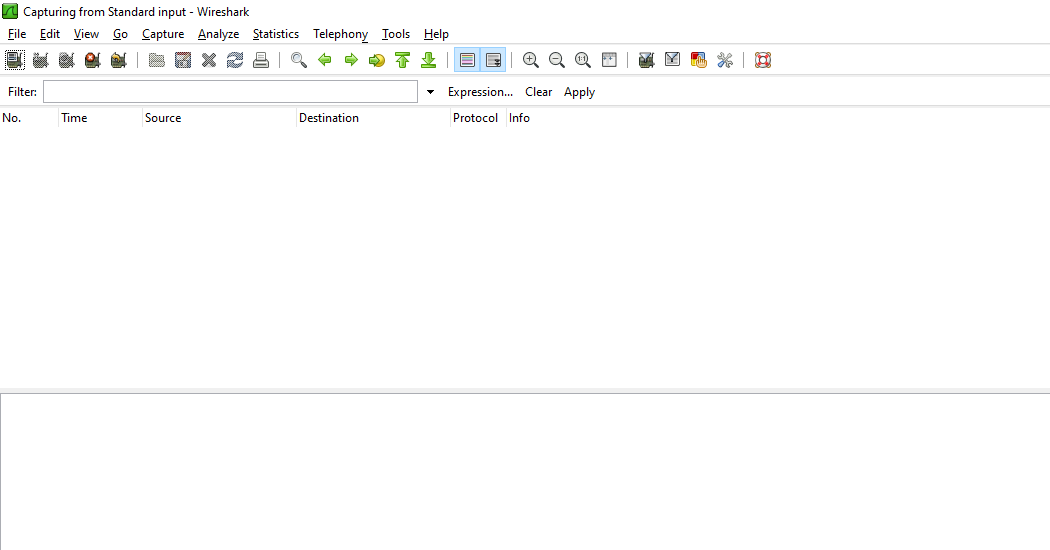Image resolution: width=1050 pixels, height=550 pixels.
Task: Open the Go menu
Action: pyautogui.click(x=121, y=34)
